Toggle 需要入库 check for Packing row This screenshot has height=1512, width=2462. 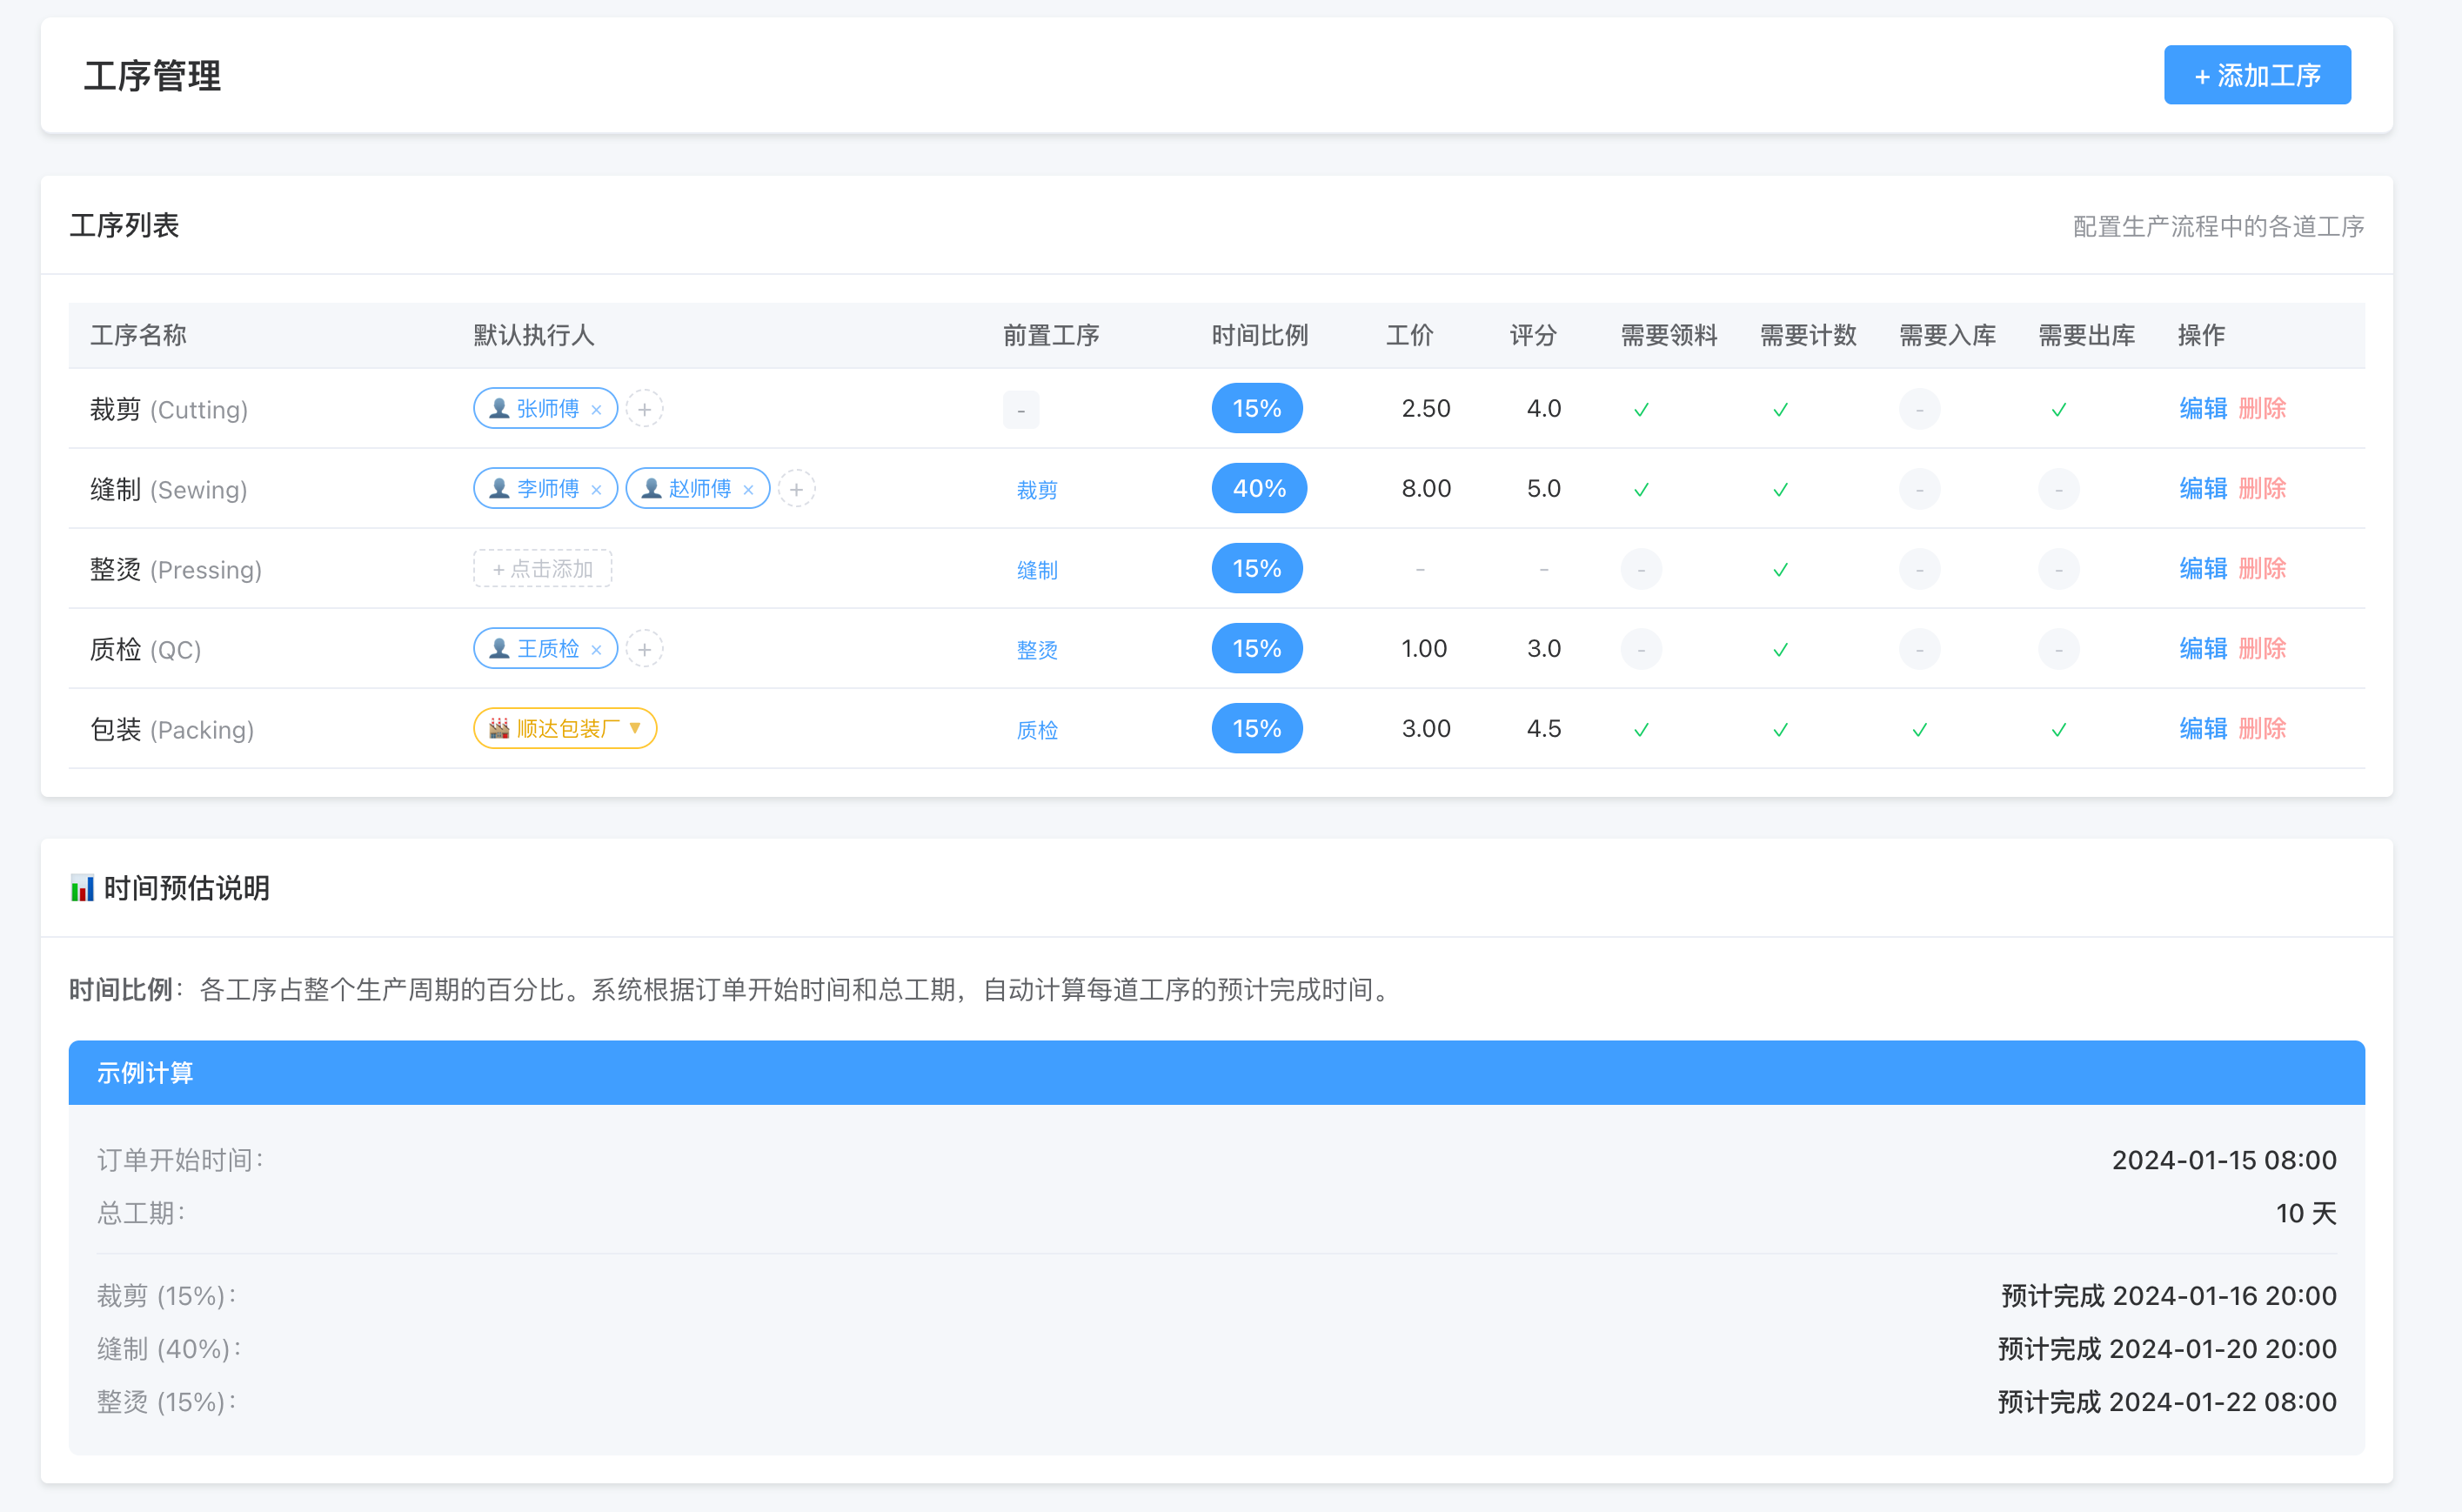coord(1919,730)
